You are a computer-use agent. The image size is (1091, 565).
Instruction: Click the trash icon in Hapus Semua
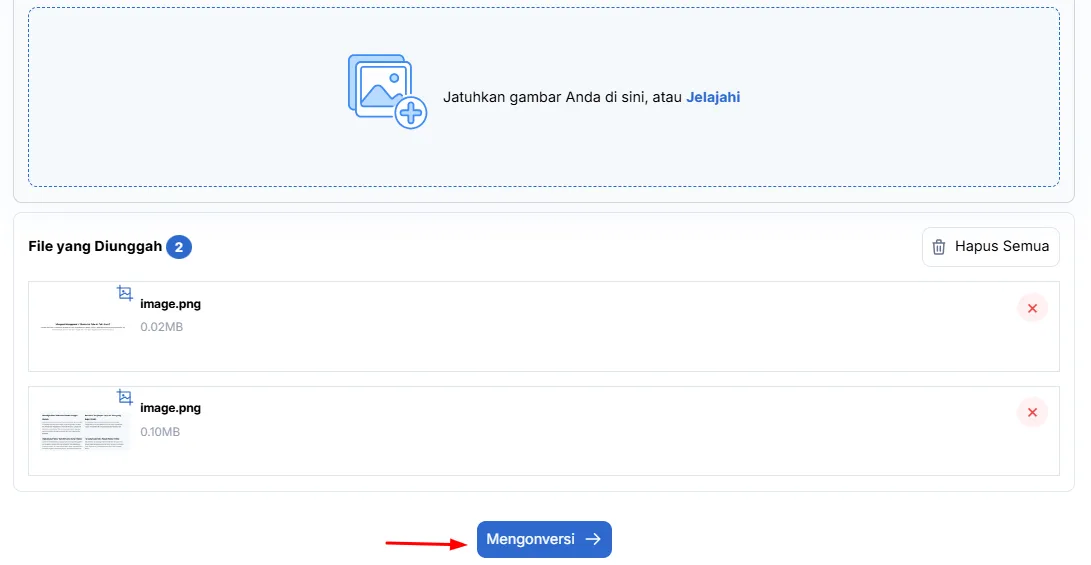pos(939,247)
